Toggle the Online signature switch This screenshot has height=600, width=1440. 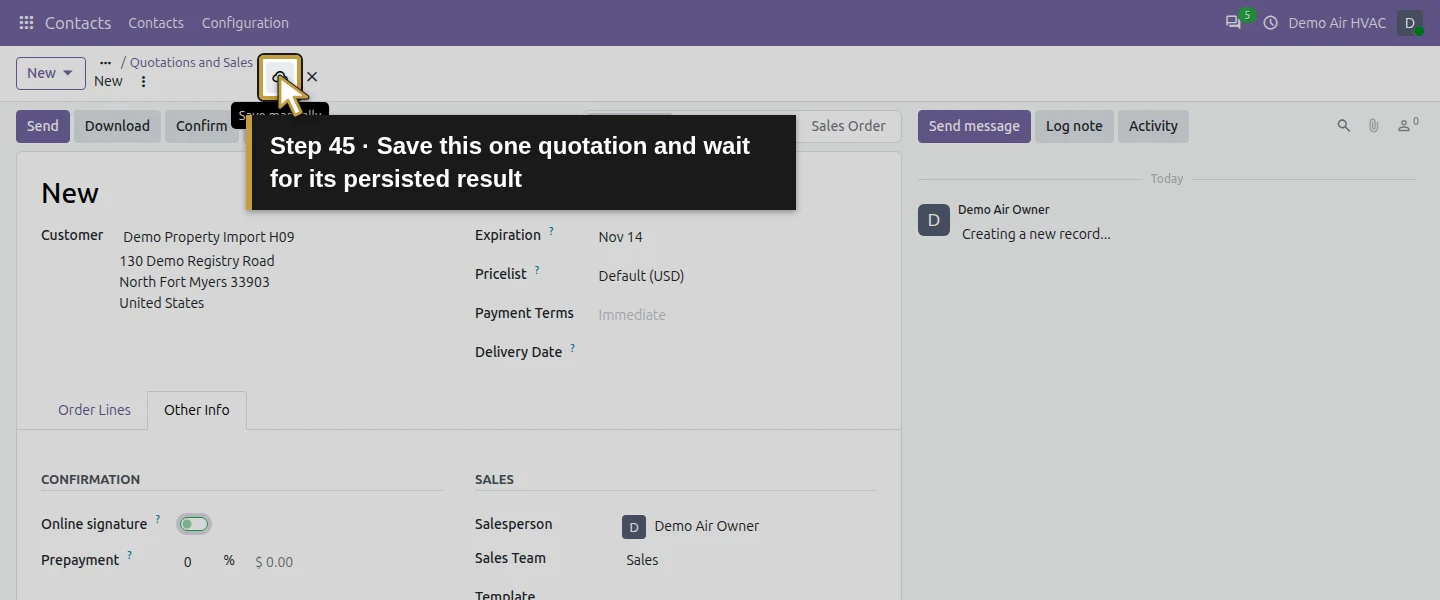click(194, 524)
